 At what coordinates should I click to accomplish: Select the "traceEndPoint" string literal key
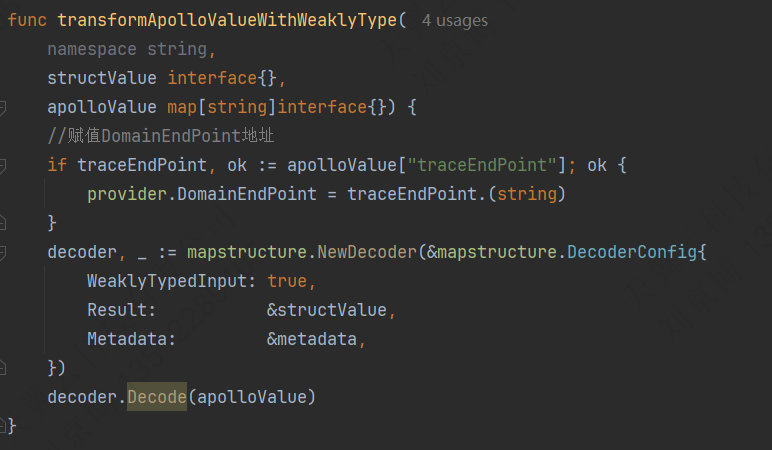tap(482, 165)
